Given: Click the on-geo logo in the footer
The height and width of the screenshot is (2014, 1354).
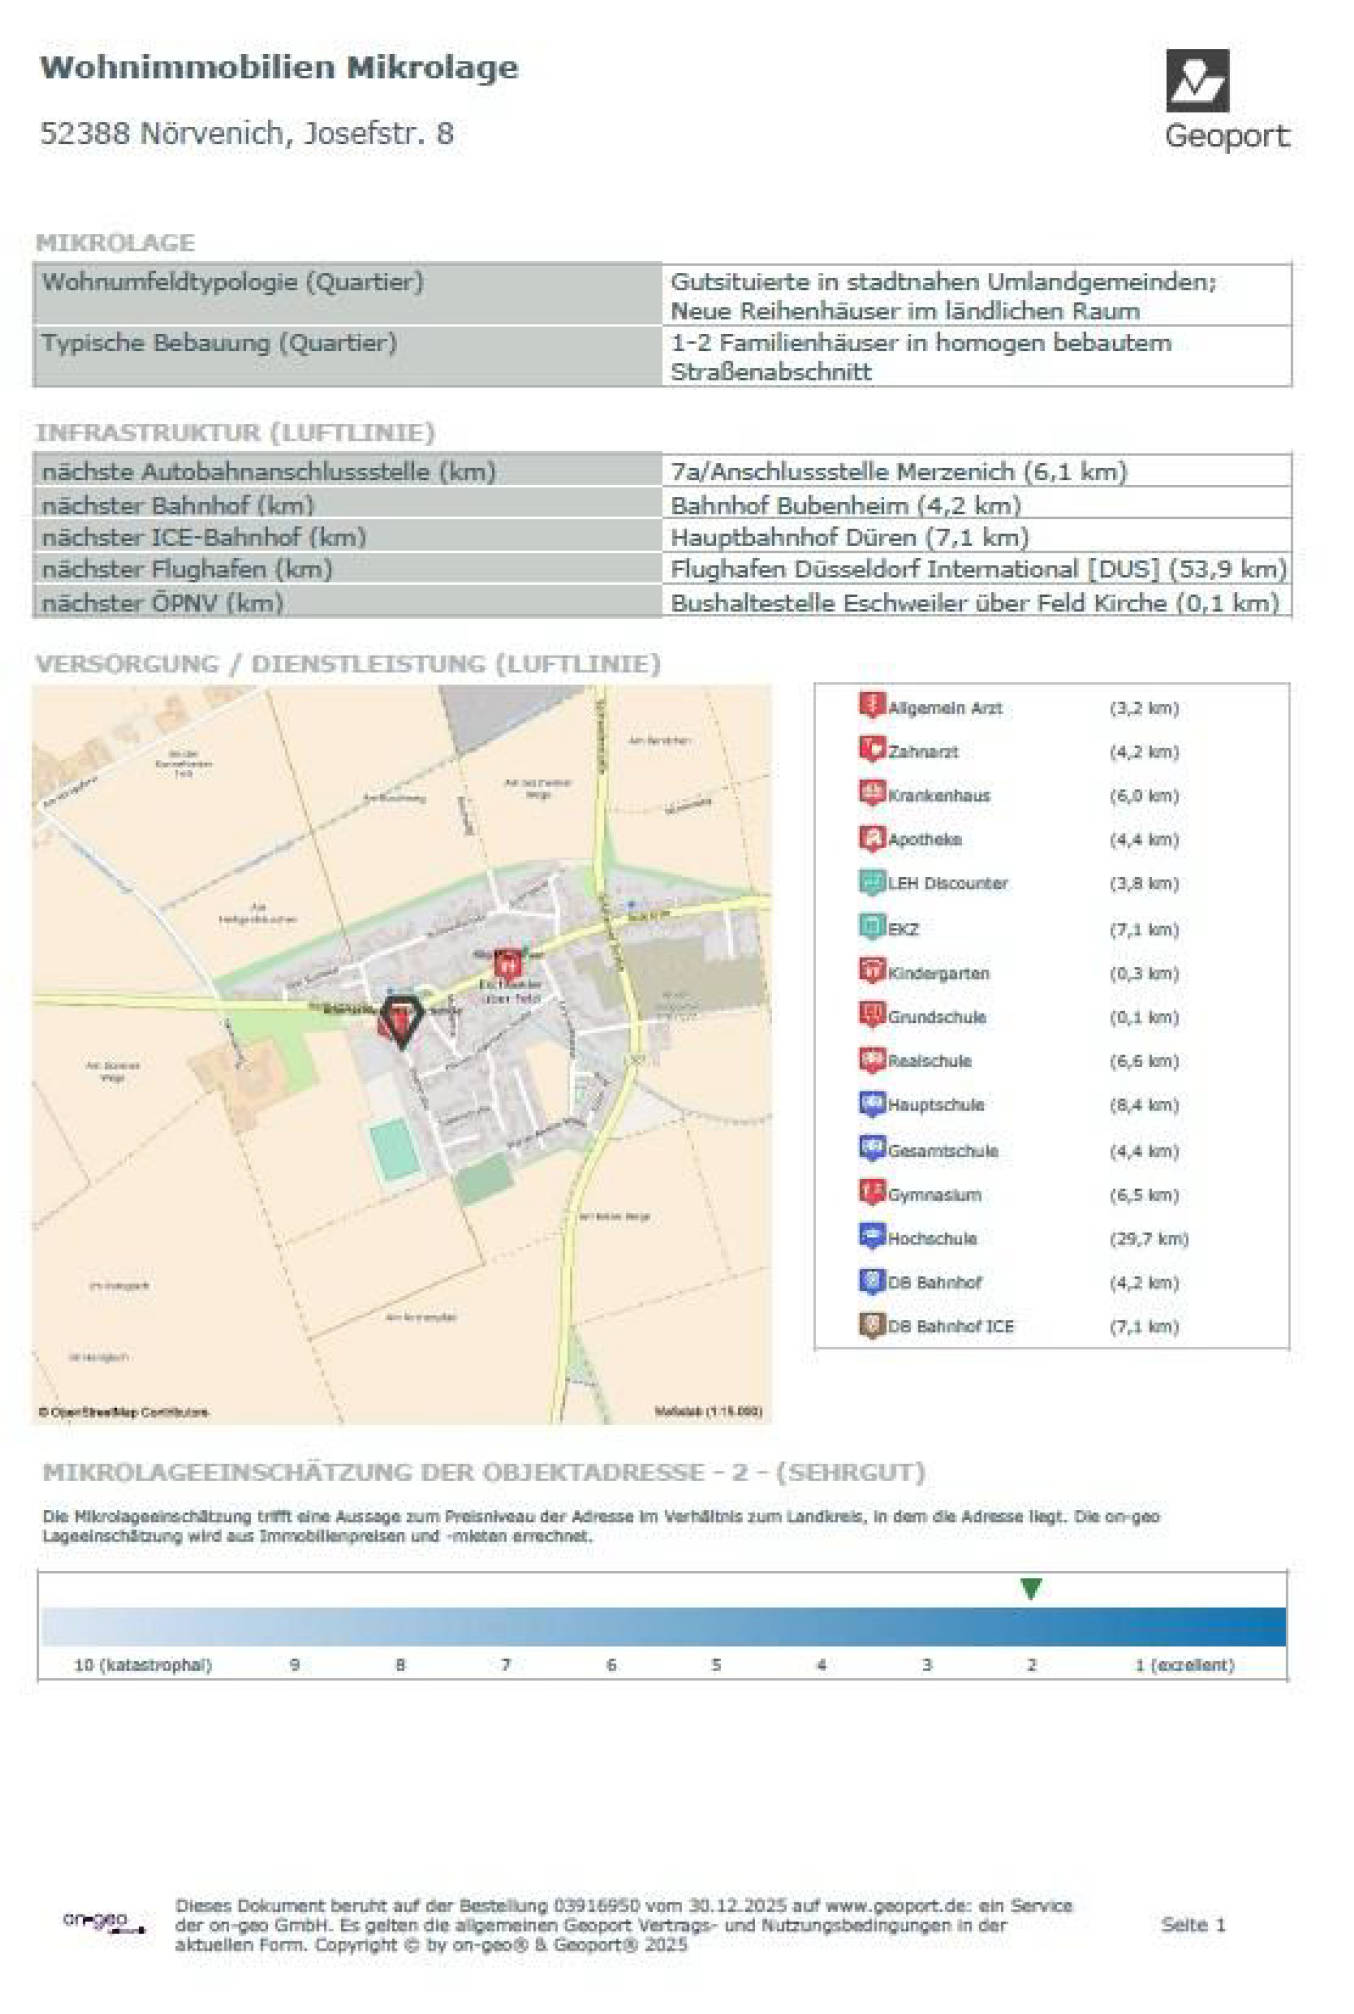Looking at the screenshot, I should click(x=104, y=1922).
